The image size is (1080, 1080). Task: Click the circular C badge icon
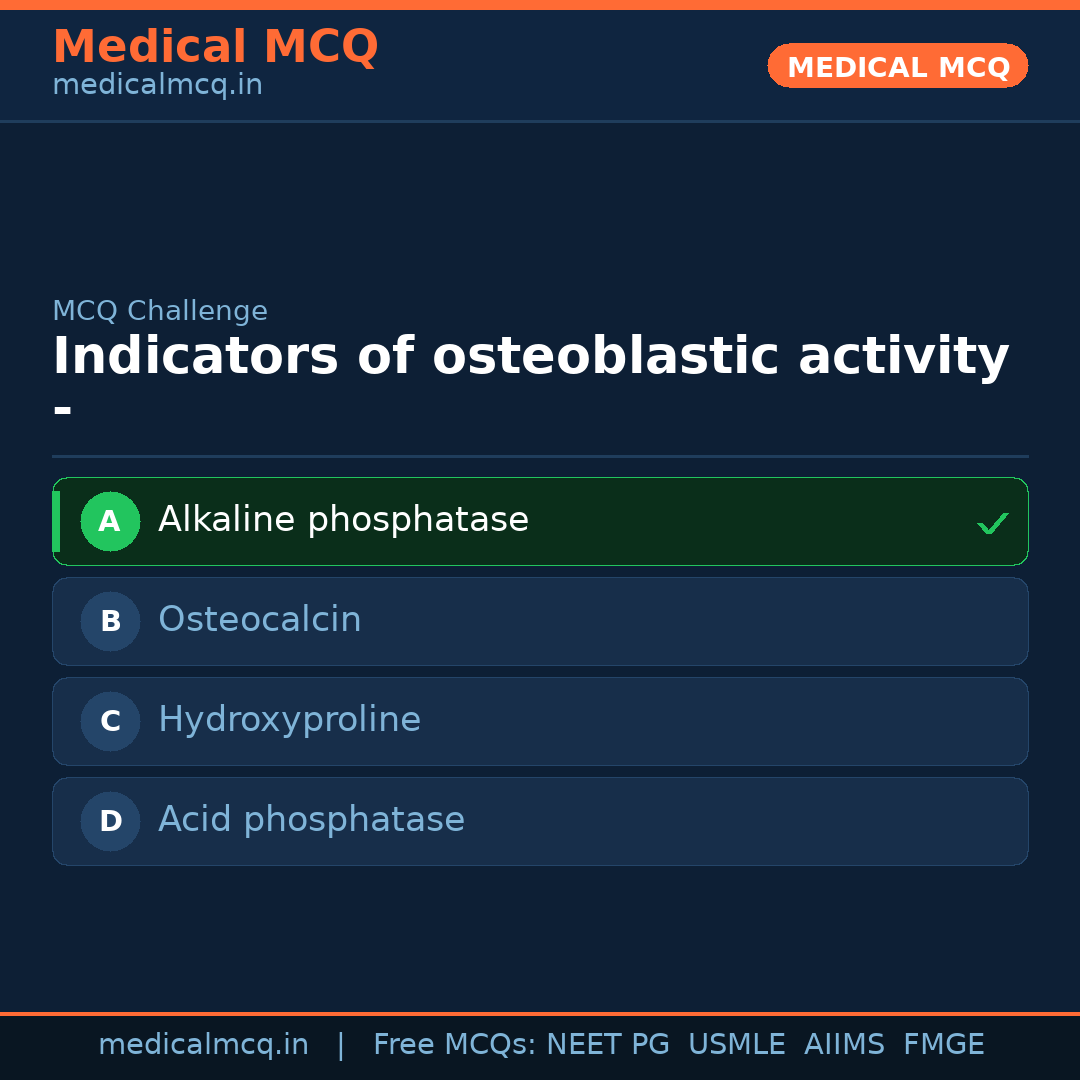[x=110, y=721]
